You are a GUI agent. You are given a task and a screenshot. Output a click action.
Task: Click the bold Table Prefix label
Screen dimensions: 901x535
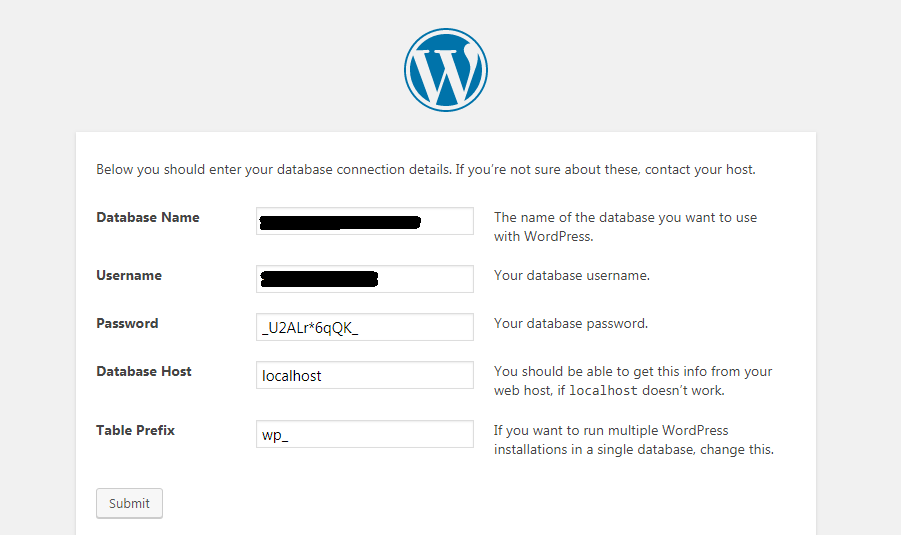pos(135,430)
